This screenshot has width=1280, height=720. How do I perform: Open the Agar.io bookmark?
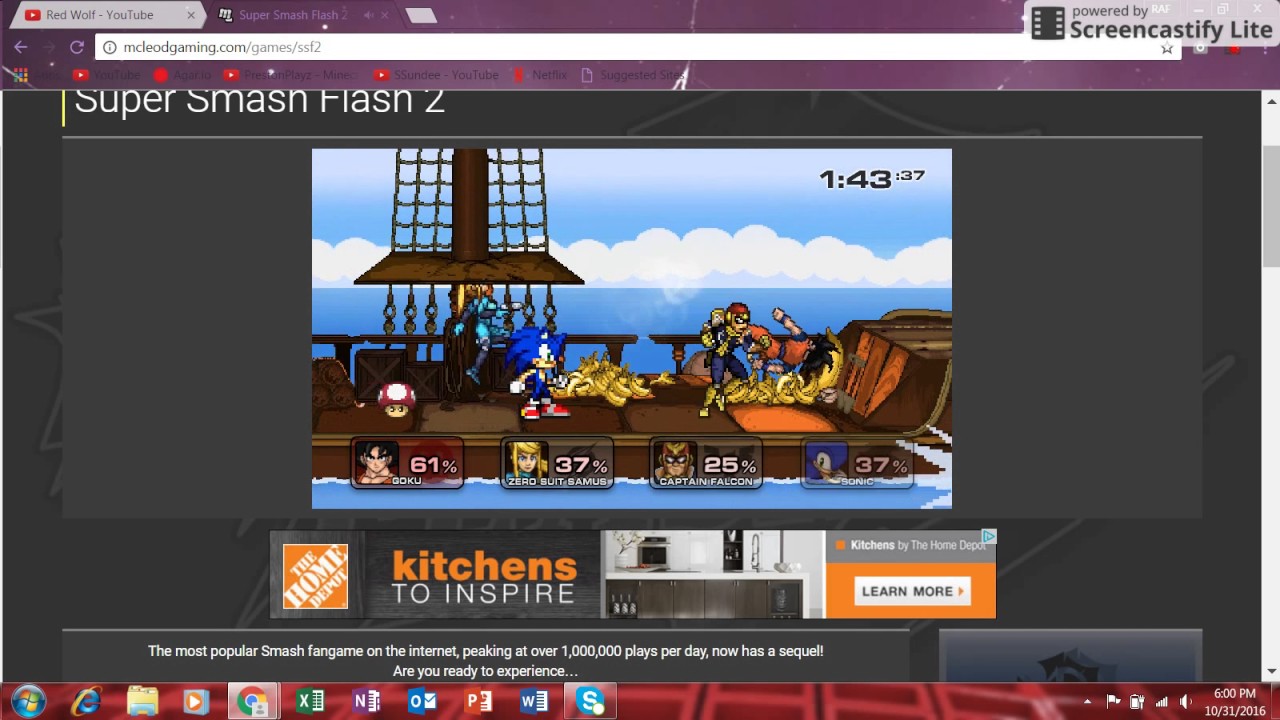[182, 75]
